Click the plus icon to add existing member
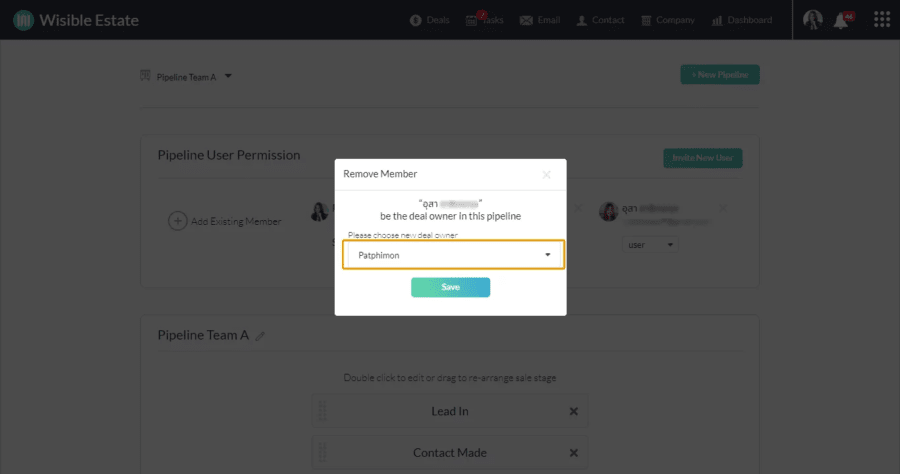This screenshot has height=474, width=900. pyautogui.click(x=177, y=221)
